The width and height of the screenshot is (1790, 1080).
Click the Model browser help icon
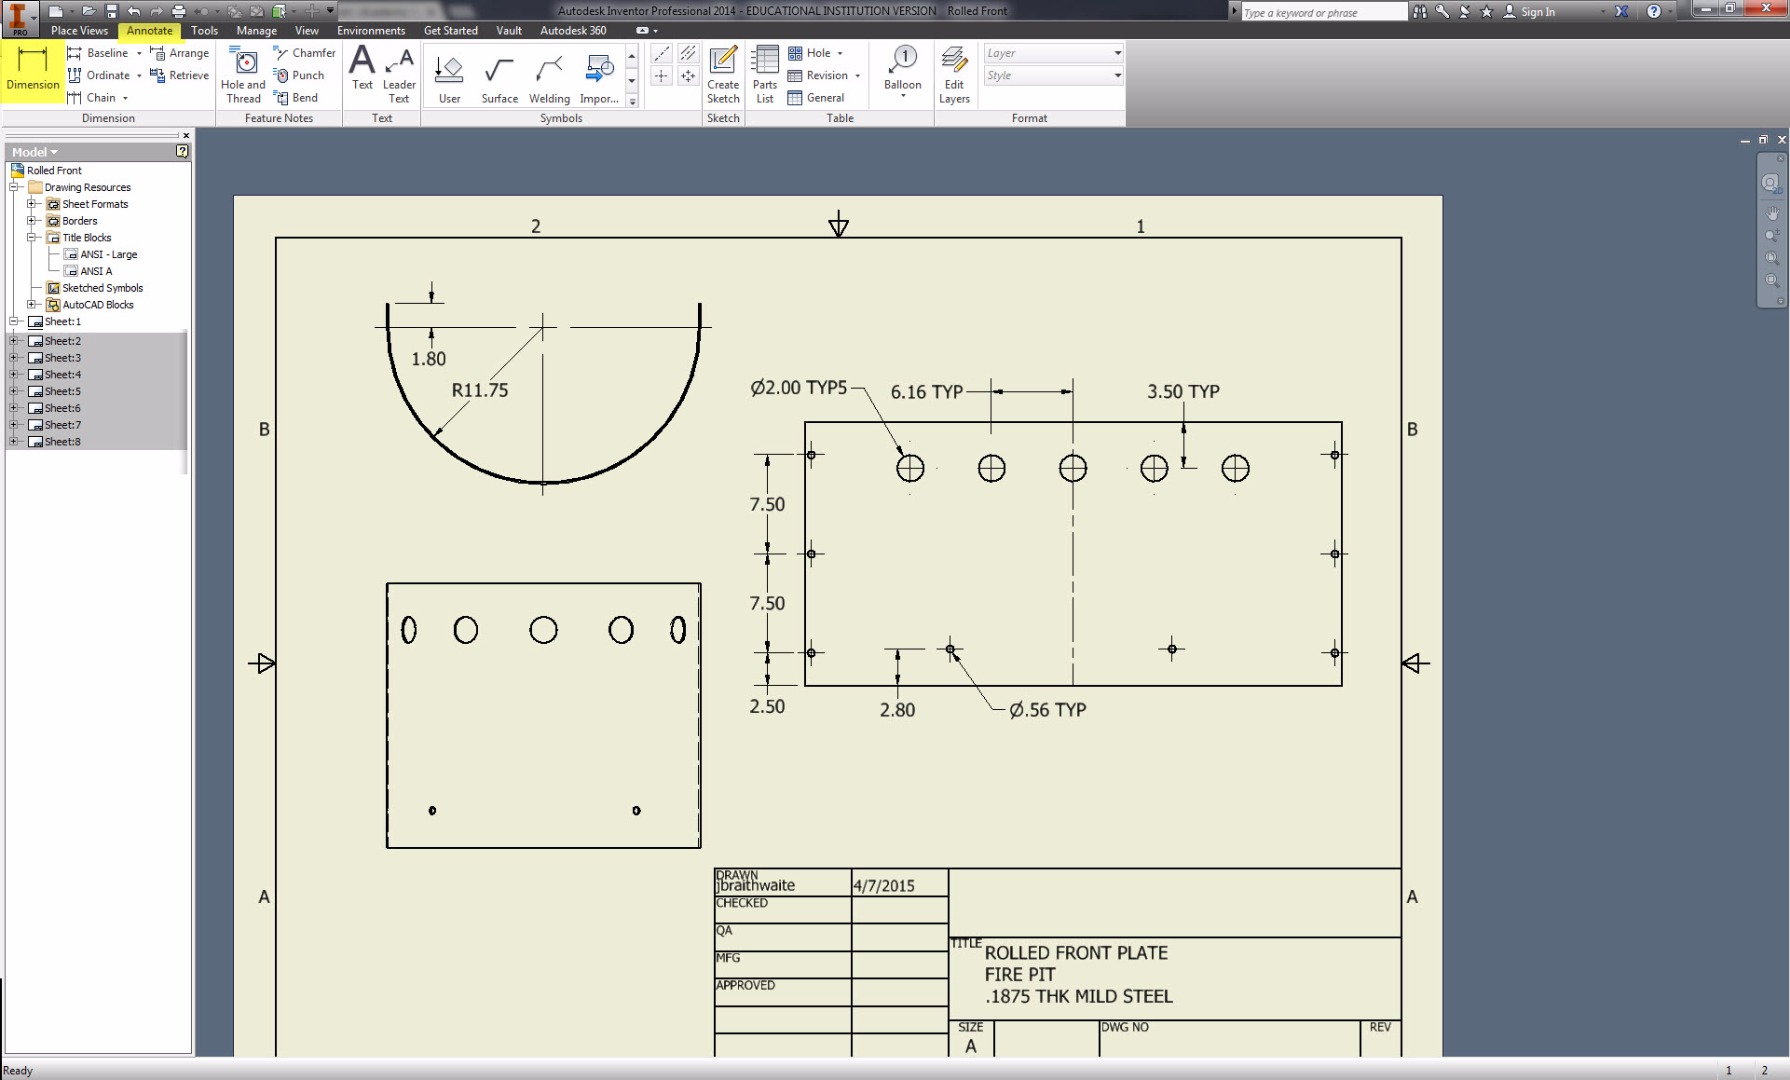coord(182,151)
